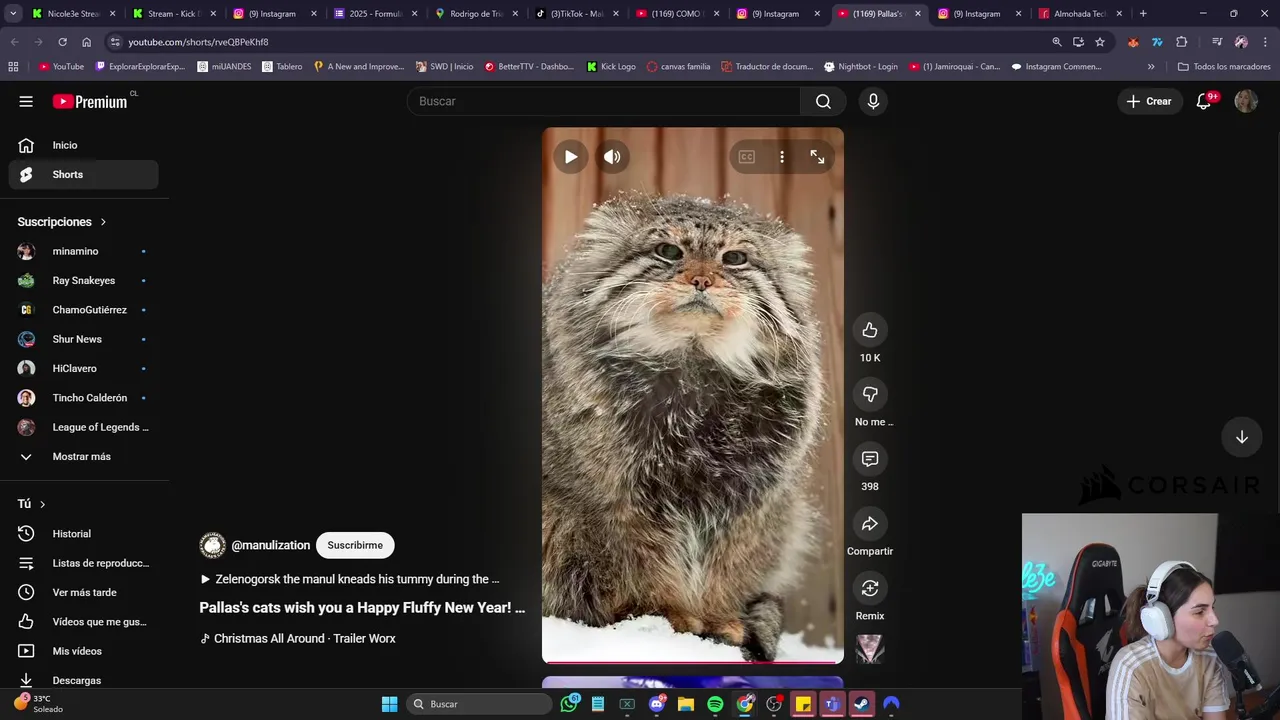
Task: Switch to the TikTok browser tab
Action: pos(575,14)
